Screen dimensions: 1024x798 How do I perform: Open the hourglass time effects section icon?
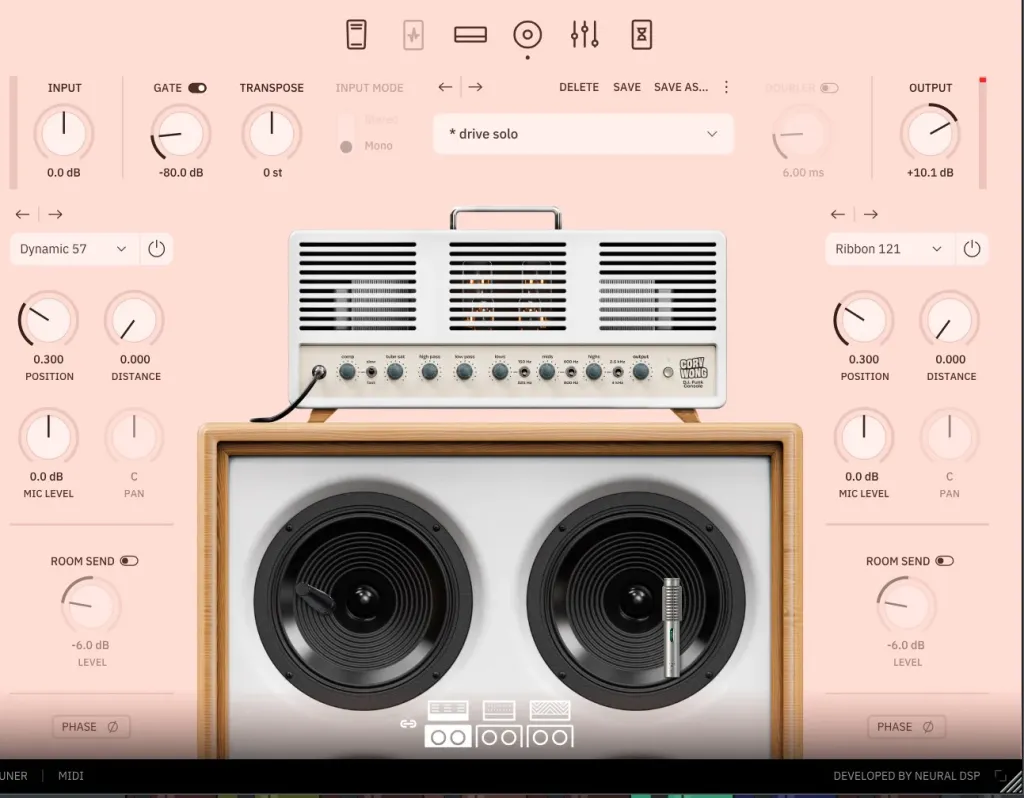click(641, 35)
